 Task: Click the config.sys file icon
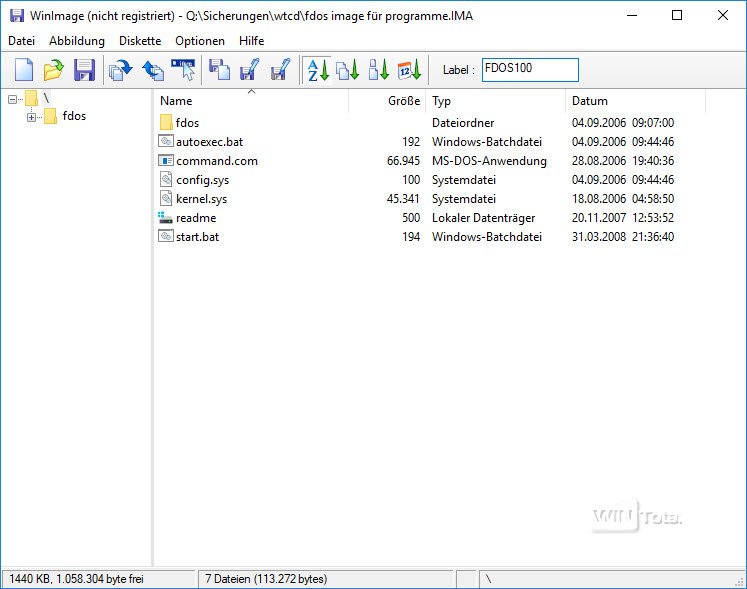point(166,180)
